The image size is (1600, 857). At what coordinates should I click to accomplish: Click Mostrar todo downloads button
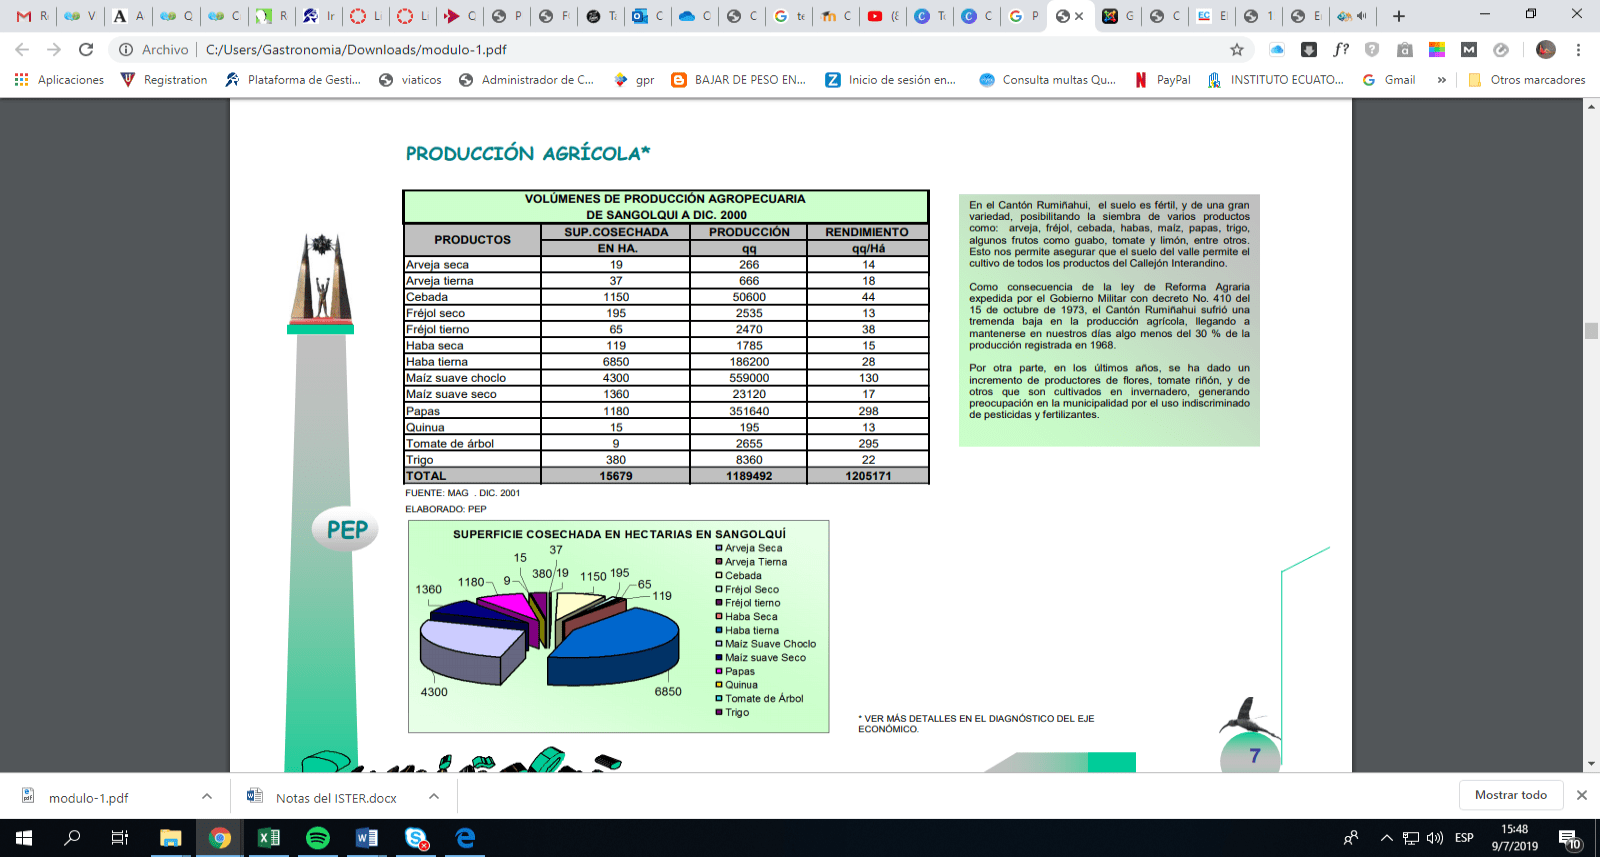(1510, 795)
